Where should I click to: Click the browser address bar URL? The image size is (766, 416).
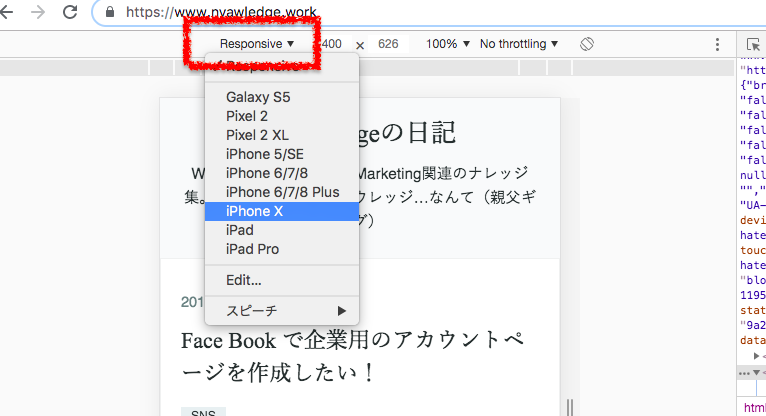point(221,12)
